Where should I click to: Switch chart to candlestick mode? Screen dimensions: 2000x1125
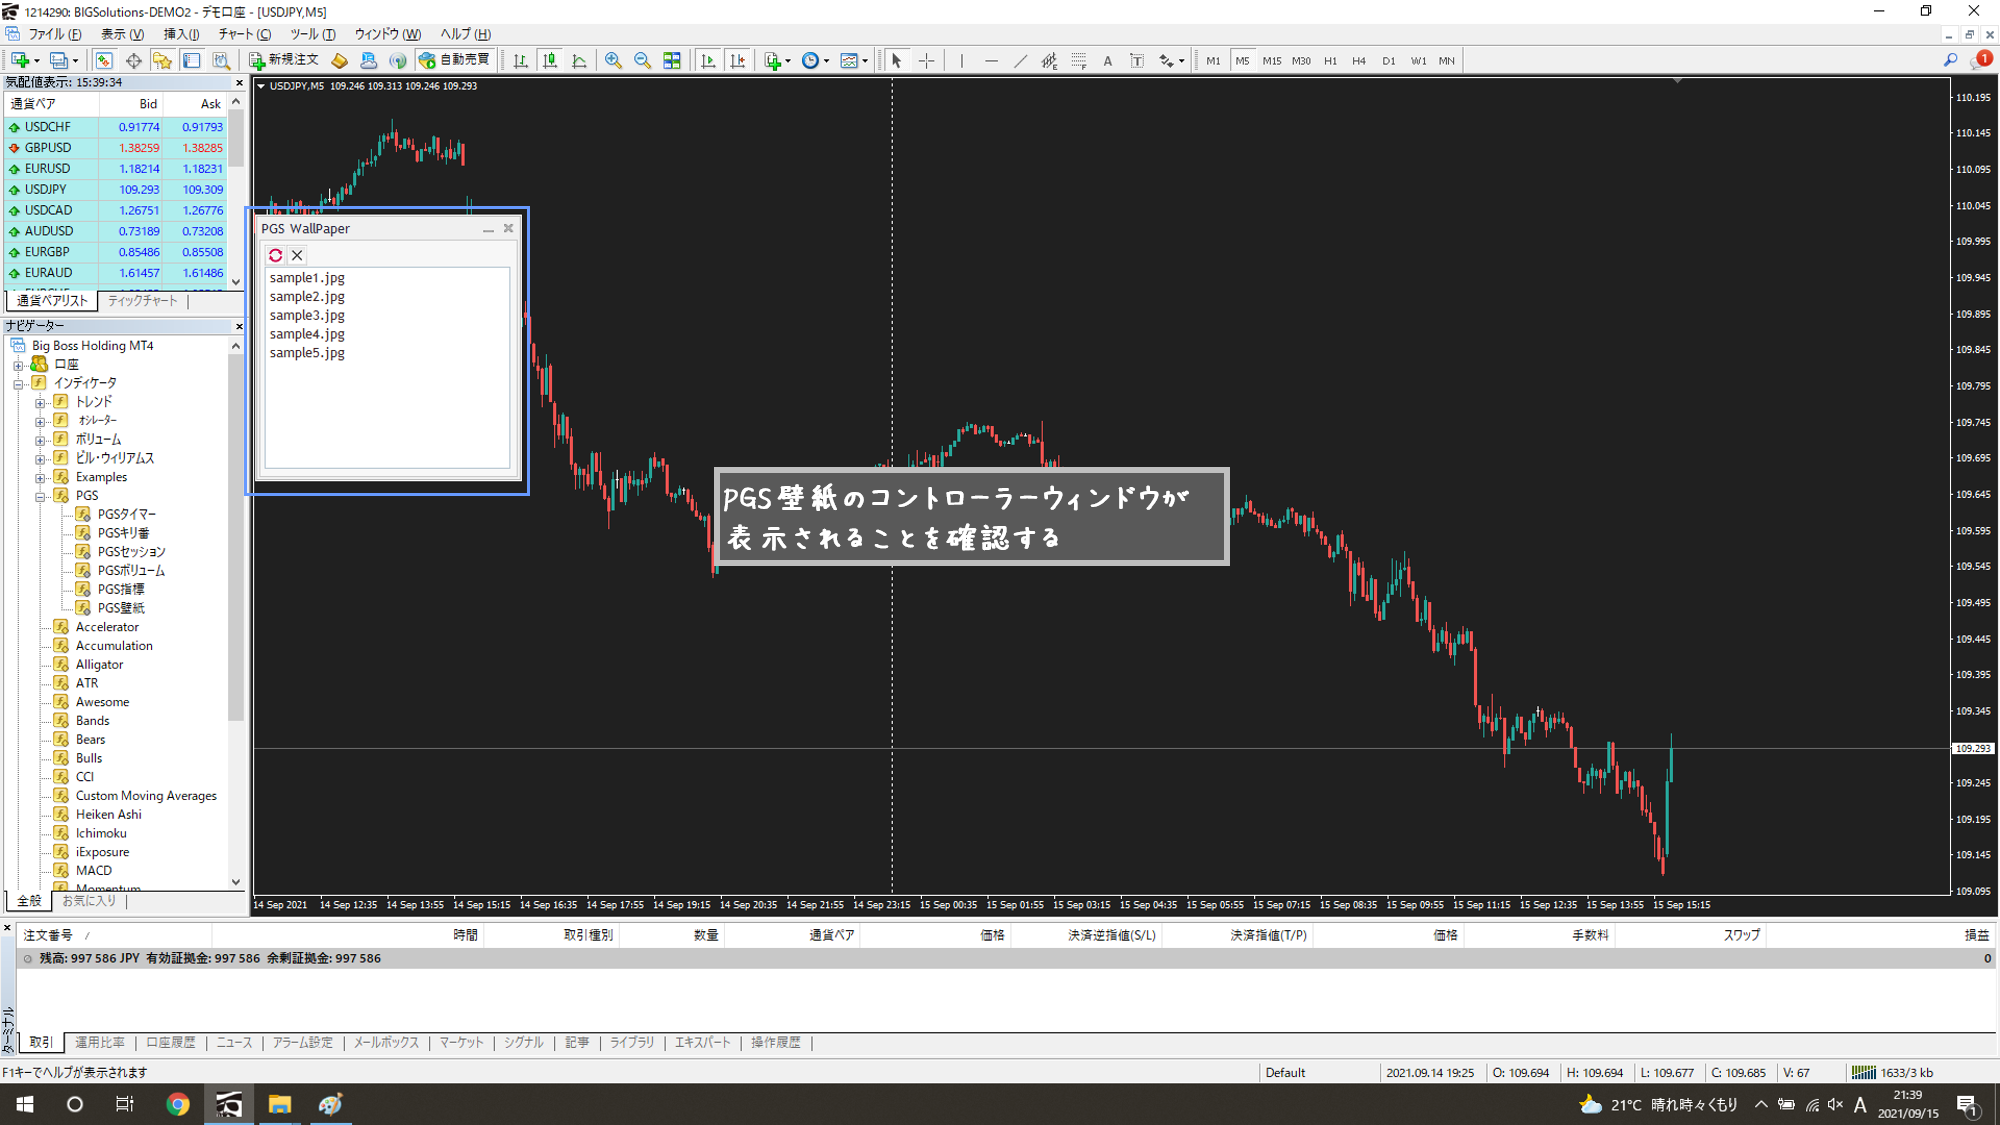tap(550, 61)
